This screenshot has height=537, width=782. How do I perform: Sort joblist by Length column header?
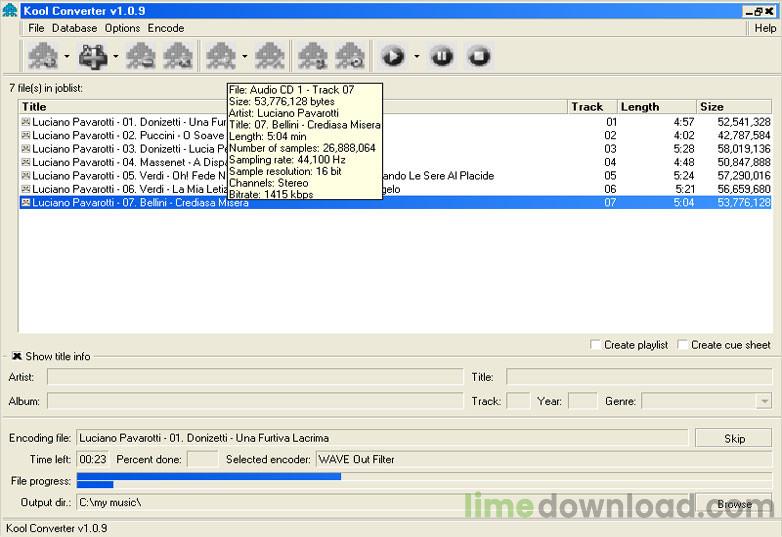[x=656, y=107]
